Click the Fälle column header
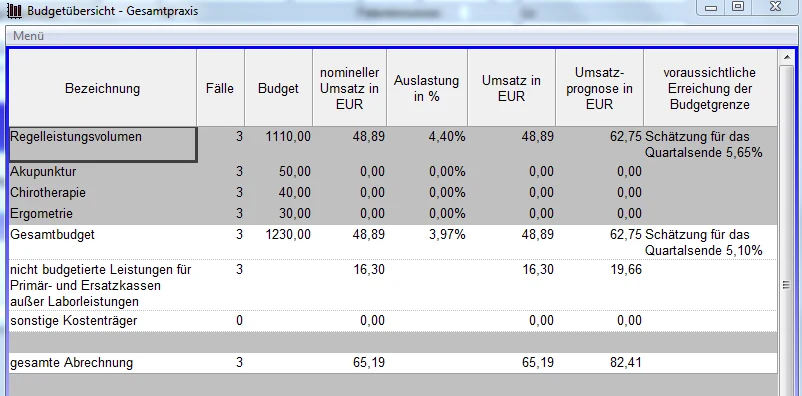The image size is (802, 396). point(220,88)
